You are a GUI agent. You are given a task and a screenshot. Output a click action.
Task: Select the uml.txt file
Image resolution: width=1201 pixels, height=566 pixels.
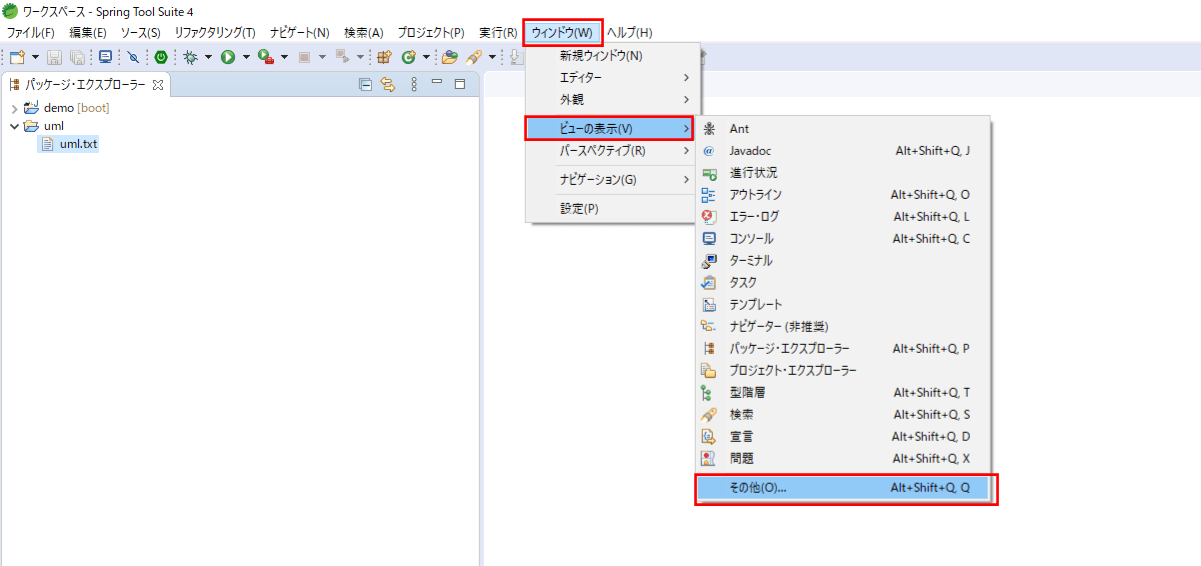pyautogui.click(x=78, y=144)
